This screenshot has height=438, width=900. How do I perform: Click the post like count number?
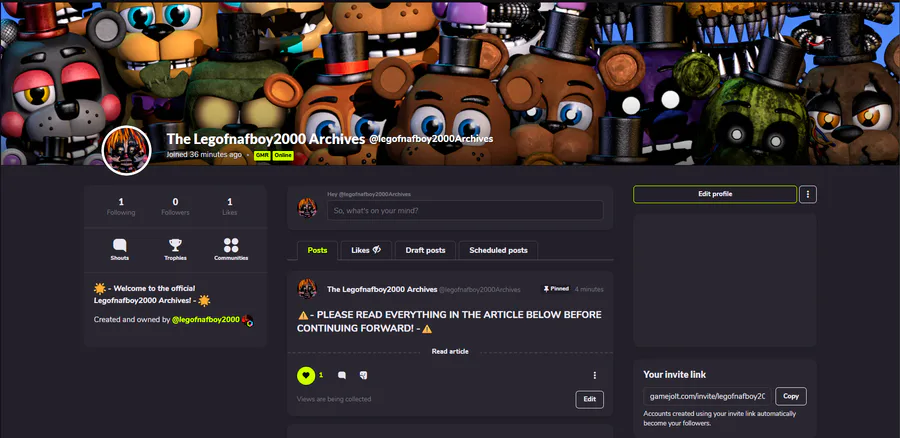click(x=321, y=375)
